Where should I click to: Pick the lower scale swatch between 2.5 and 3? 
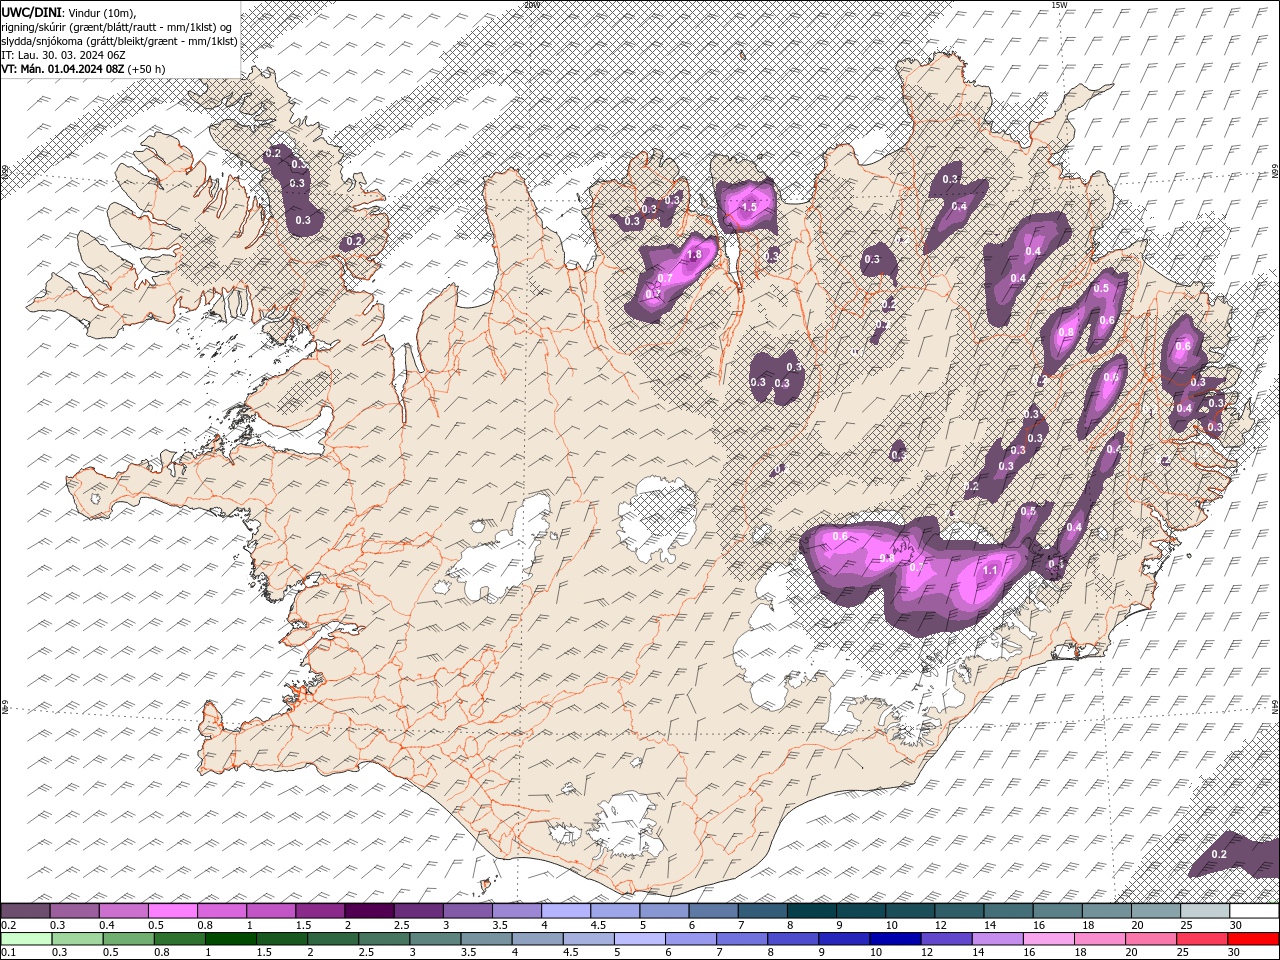pyautogui.click(x=383, y=938)
